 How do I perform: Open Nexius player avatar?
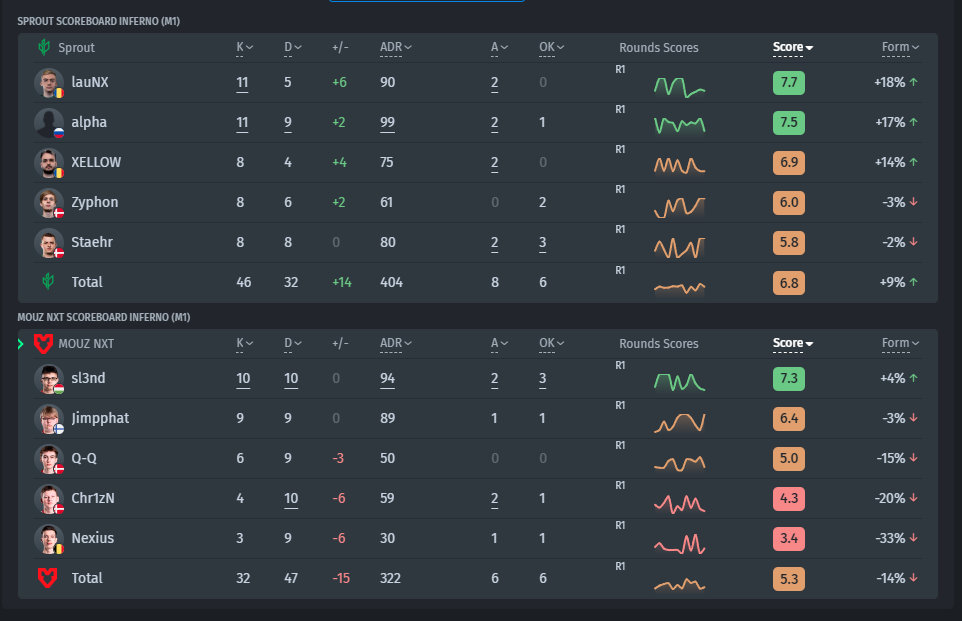[x=49, y=538]
